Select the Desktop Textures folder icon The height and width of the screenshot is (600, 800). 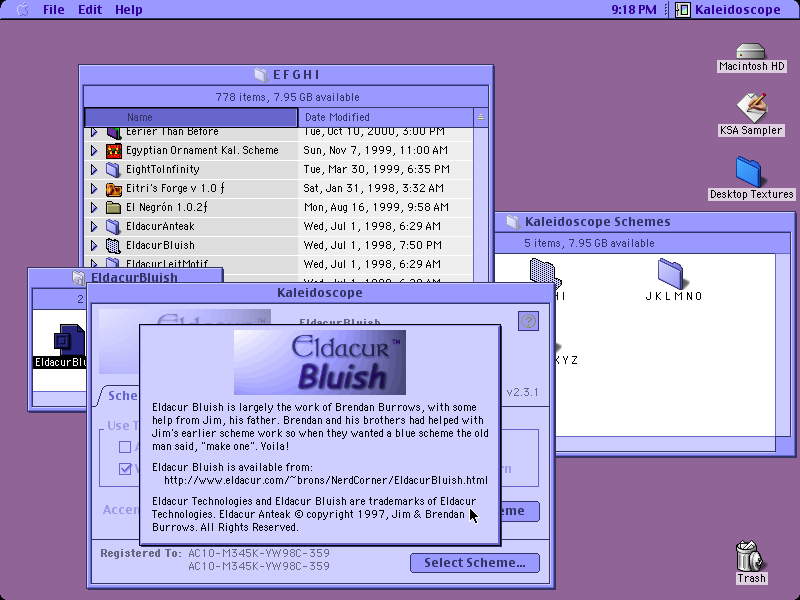point(751,178)
